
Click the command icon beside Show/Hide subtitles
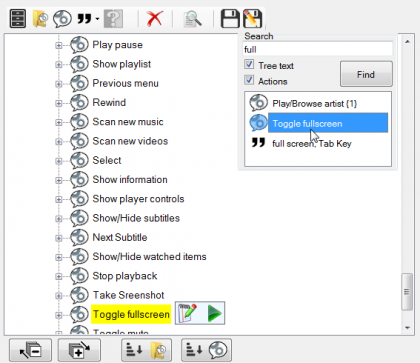79,218
